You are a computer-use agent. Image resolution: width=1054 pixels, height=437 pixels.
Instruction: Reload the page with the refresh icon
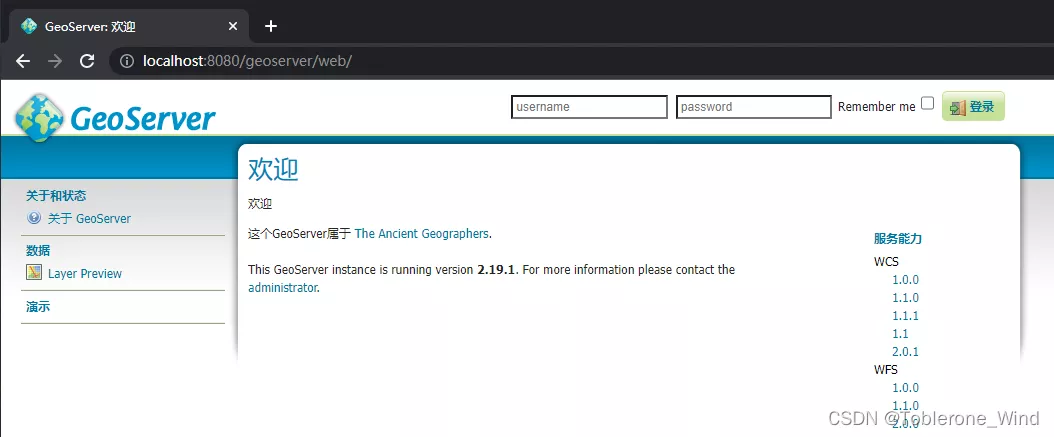(87, 61)
